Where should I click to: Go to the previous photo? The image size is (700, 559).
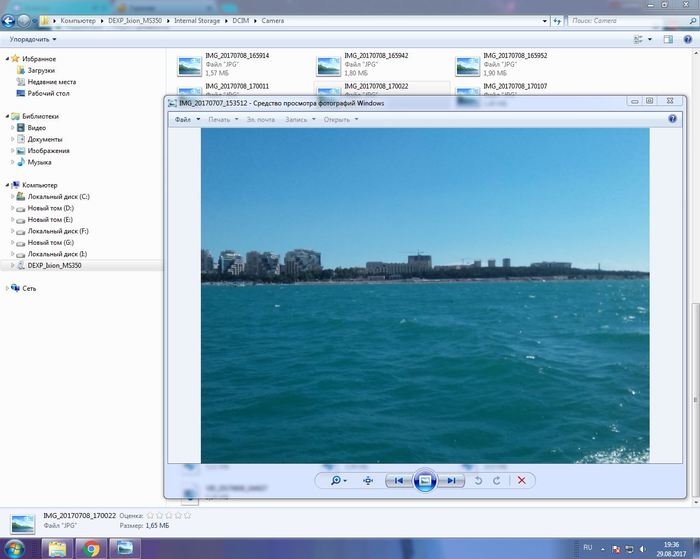[399, 481]
